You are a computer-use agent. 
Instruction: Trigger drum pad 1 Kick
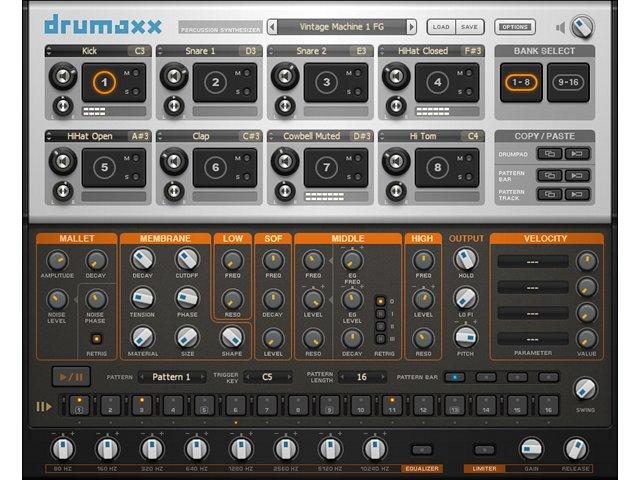point(104,82)
